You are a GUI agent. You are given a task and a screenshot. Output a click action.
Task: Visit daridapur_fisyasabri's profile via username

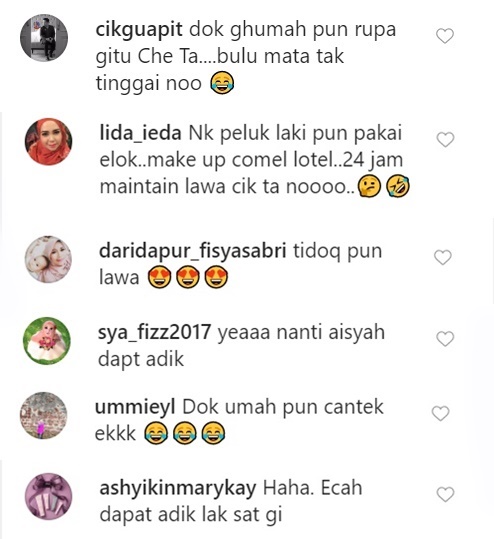[193, 251]
